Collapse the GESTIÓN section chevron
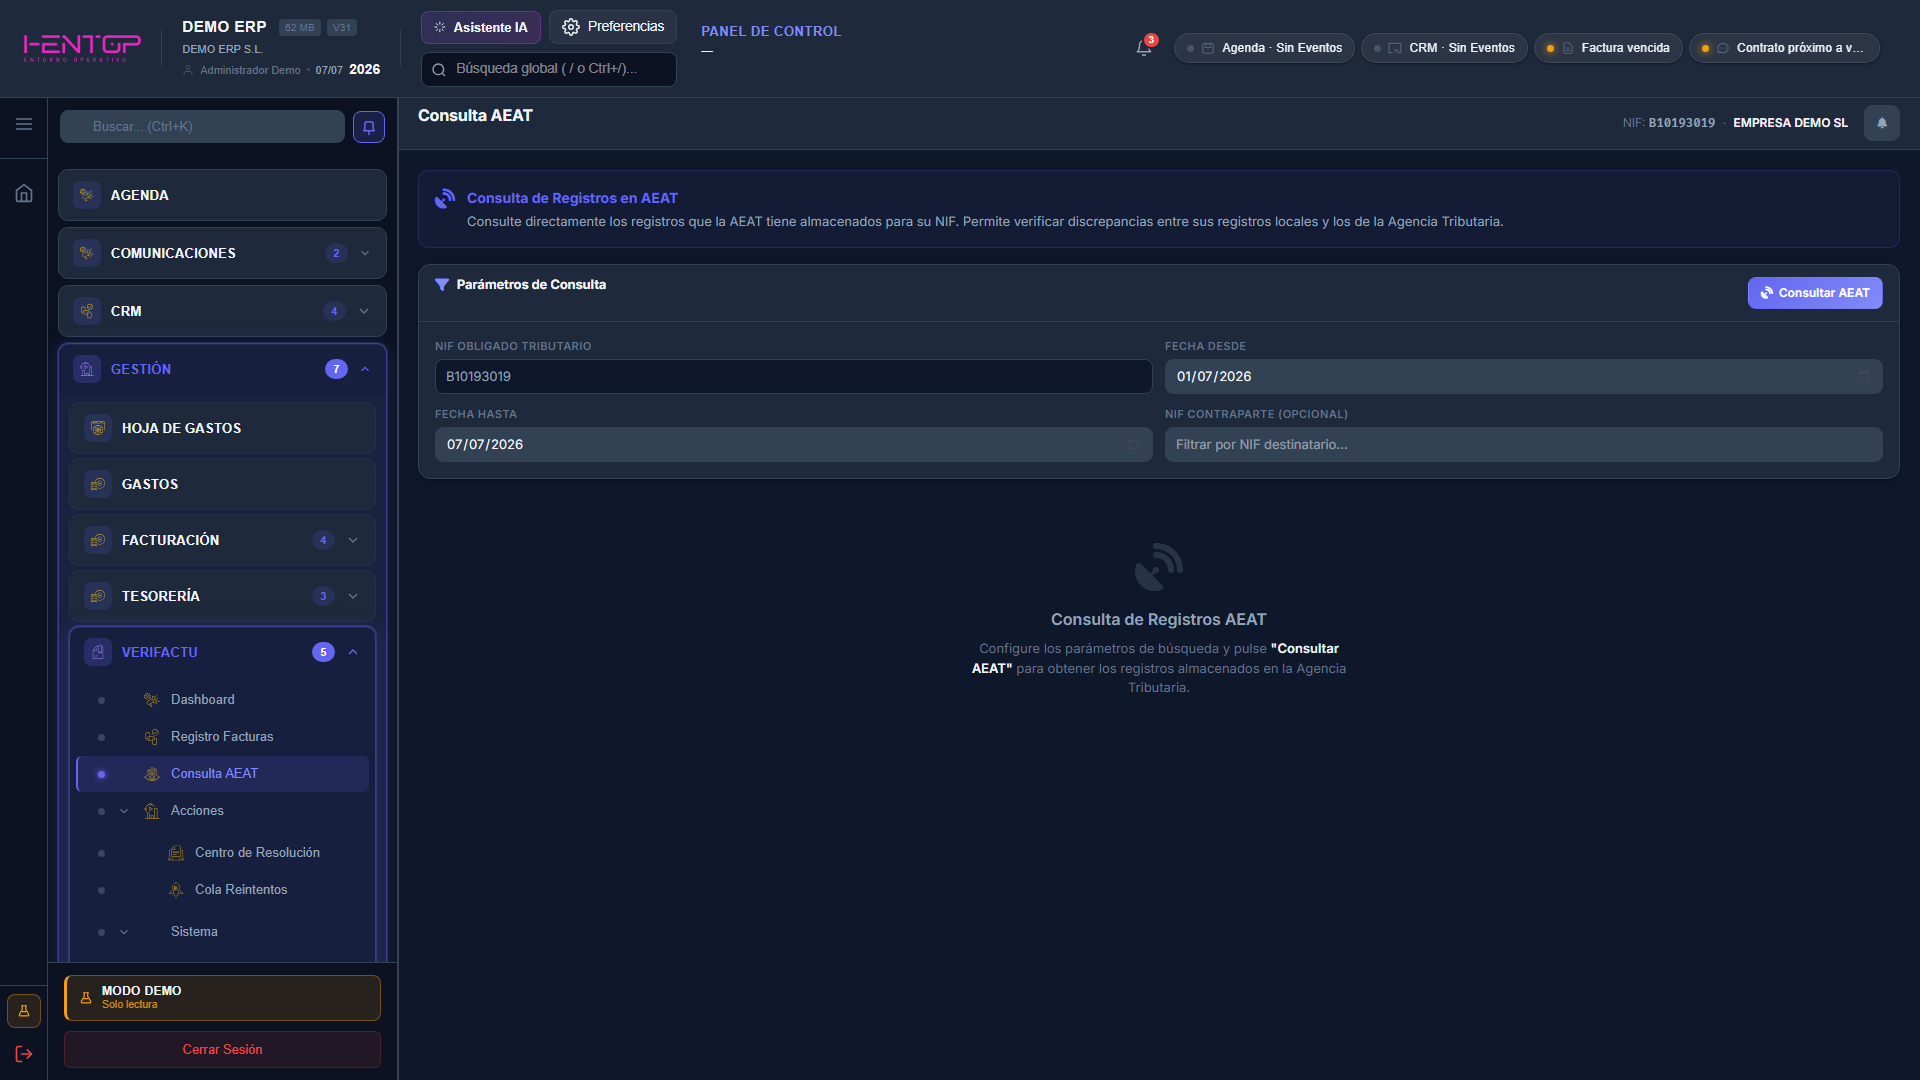Viewport: 1920px width, 1080px height. [365, 369]
